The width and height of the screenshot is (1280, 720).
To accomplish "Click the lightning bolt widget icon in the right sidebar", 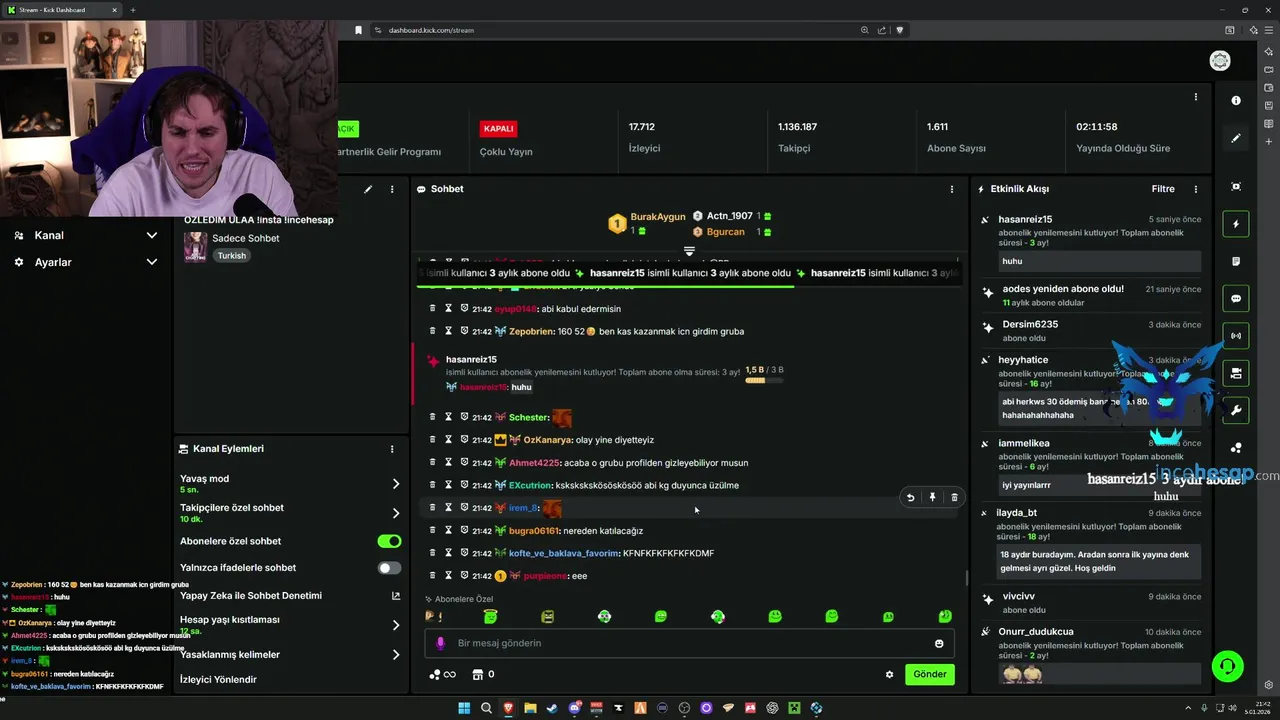I will [x=1236, y=224].
